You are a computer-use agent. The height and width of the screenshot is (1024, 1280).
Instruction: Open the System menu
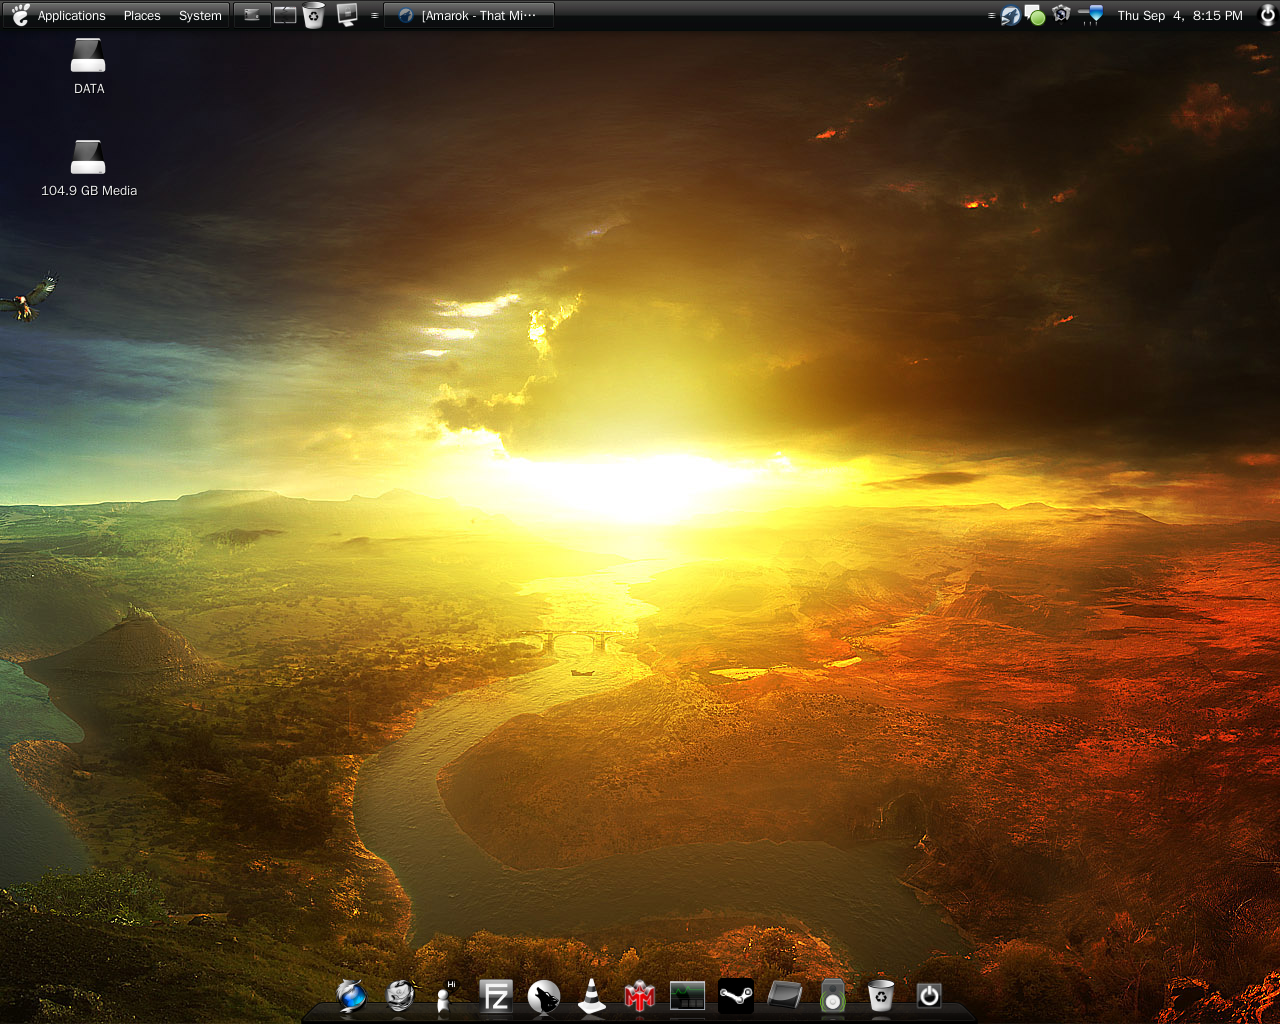(199, 15)
